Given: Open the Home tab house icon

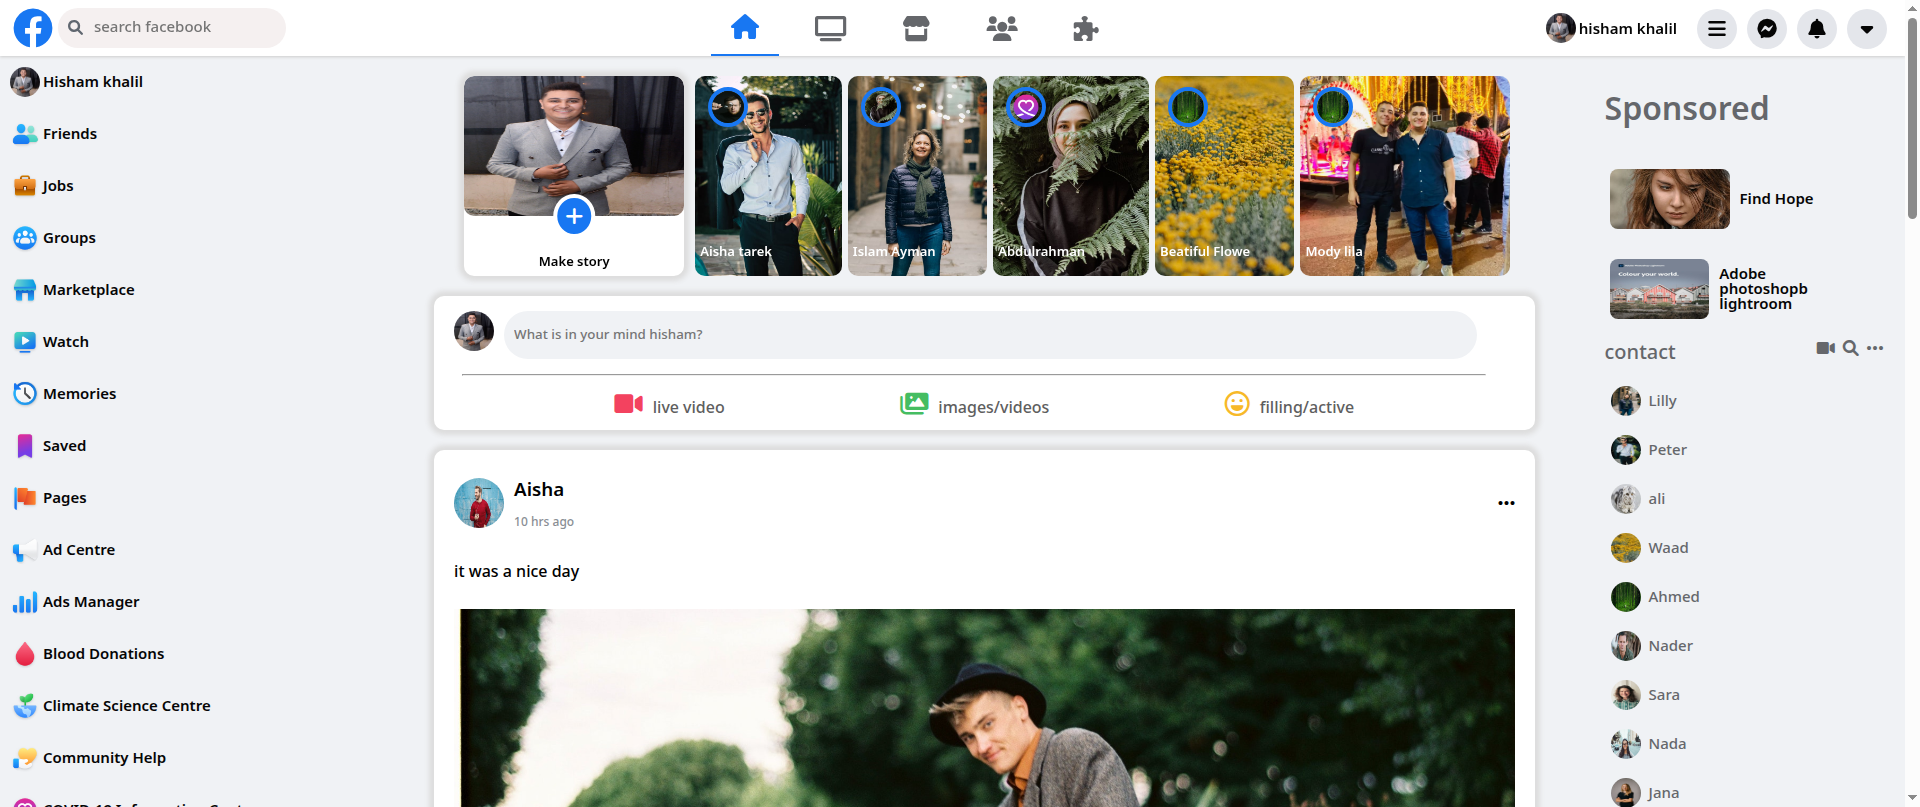Looking at the screenshot, I should click(745, 27).
